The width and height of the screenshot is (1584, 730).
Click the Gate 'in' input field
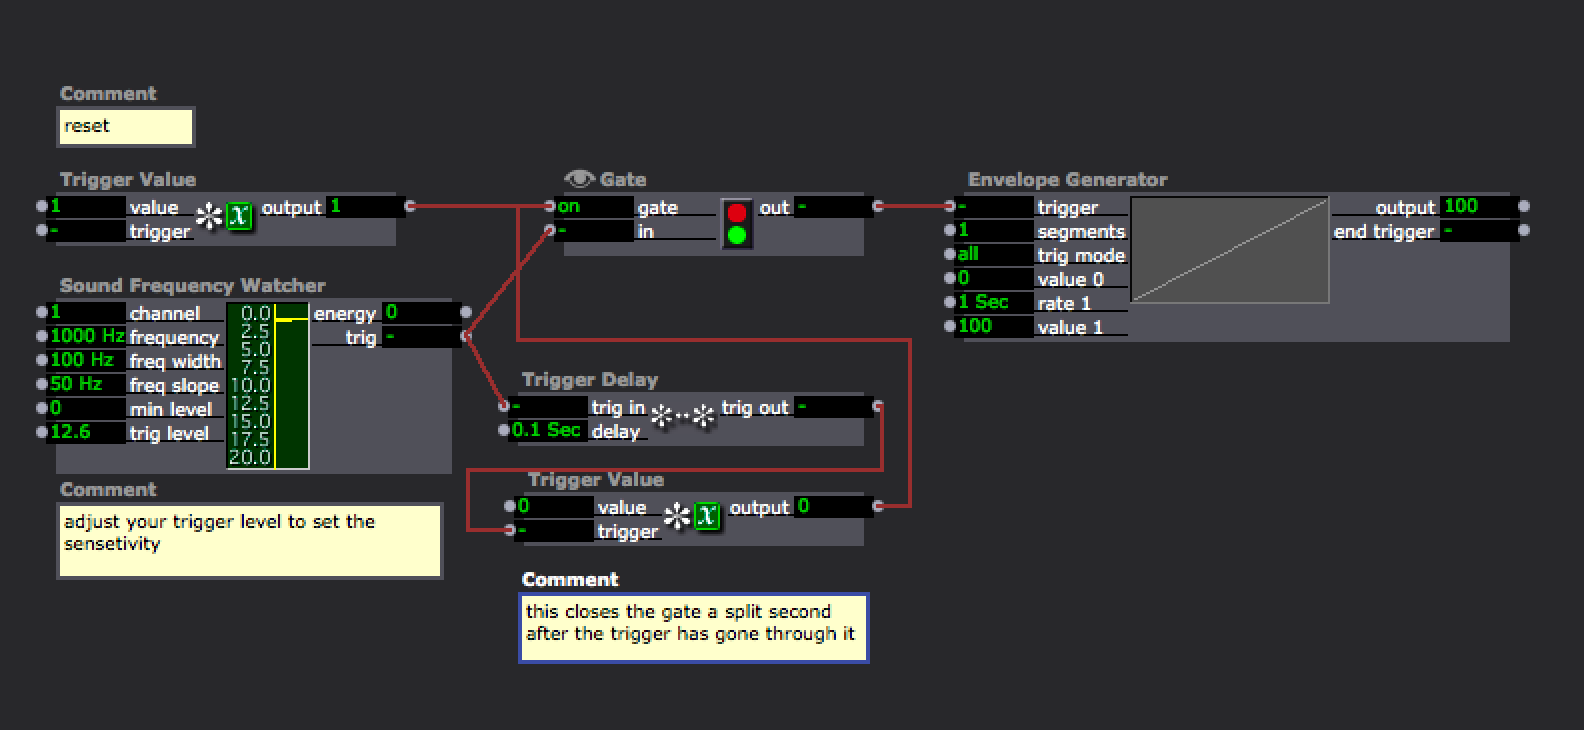point(594,231)
